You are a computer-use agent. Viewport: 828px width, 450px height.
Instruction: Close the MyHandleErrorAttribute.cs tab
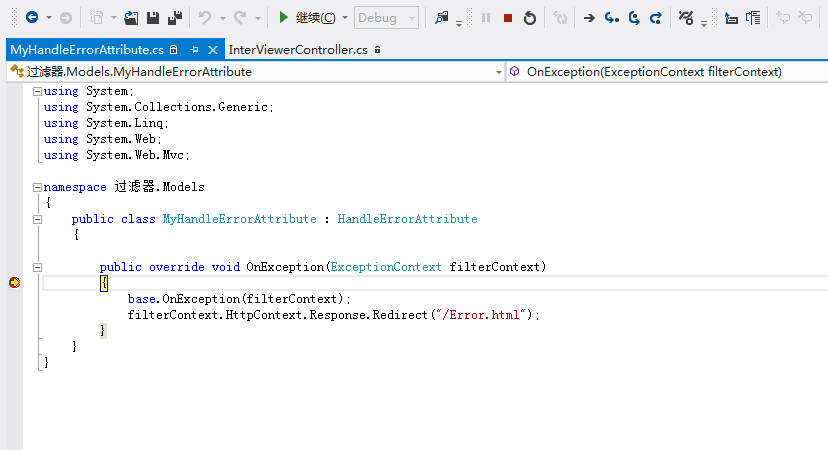click(x=213, y=50)
